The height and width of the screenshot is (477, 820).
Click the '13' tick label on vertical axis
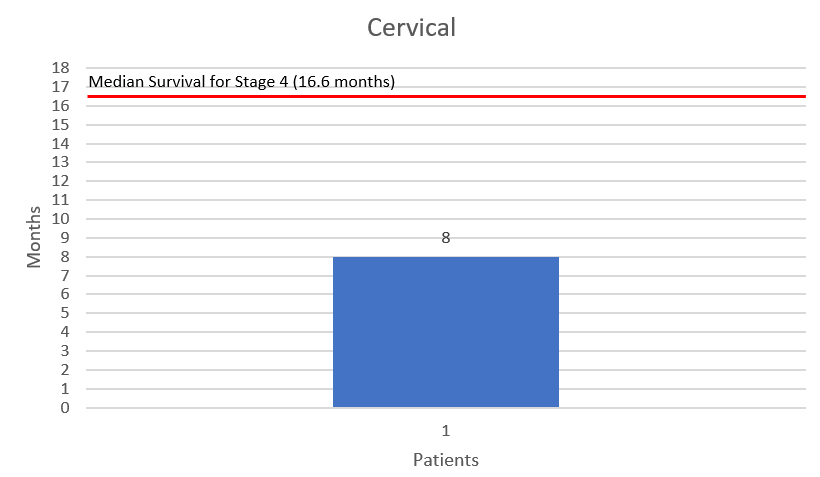[x=60, y=163]
